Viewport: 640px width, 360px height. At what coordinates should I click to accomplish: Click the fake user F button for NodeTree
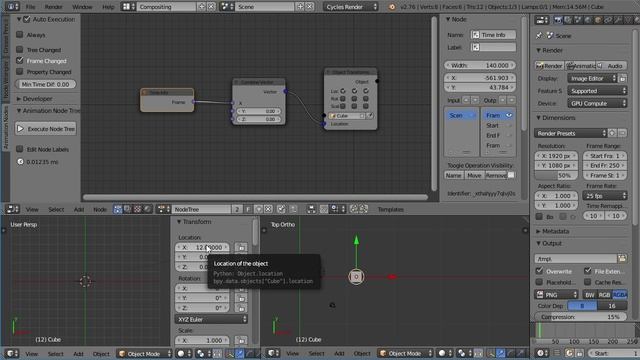coord(248,209)
